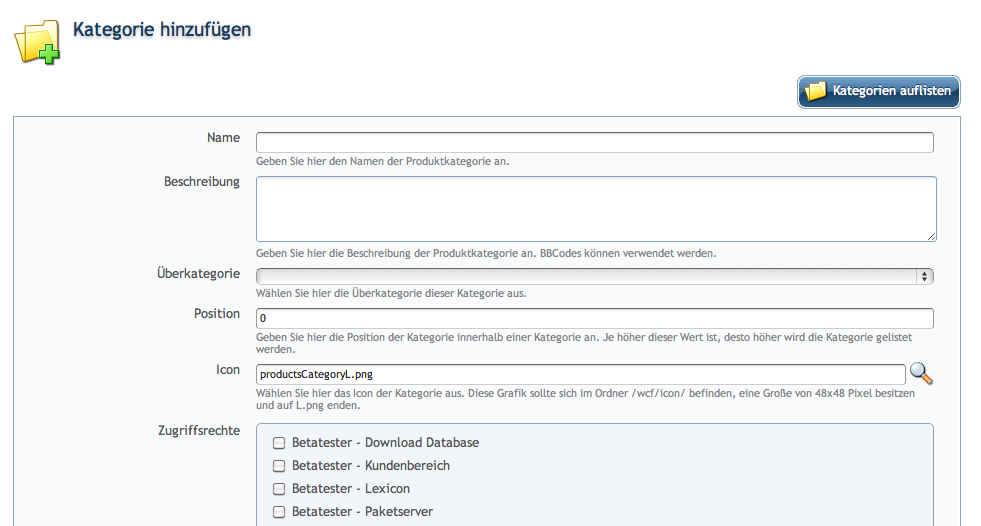Focus the Name text field
The width and height of the screenshot is (981, 526).
tap(594, 142)
